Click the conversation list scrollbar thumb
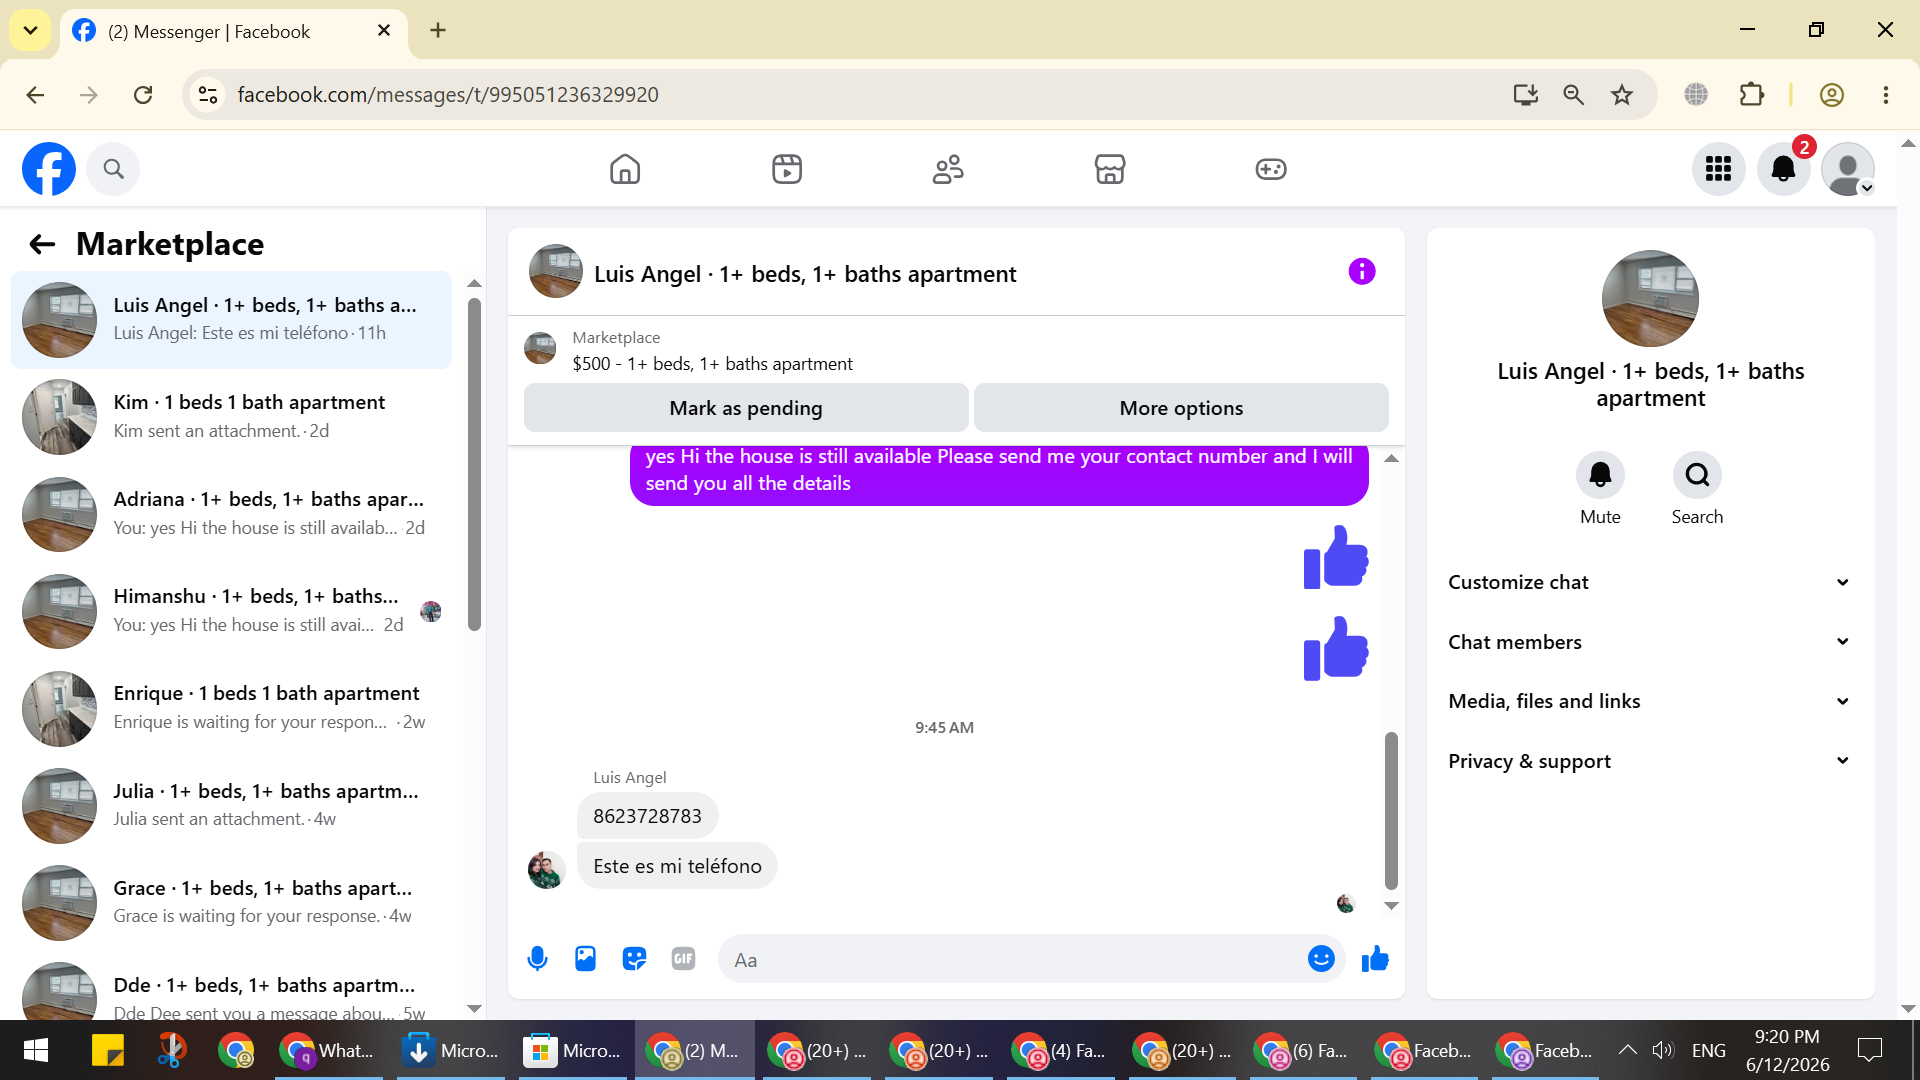Image resolution: width=1920 pixels, height=1080 pixels. [x=474, y=464]
